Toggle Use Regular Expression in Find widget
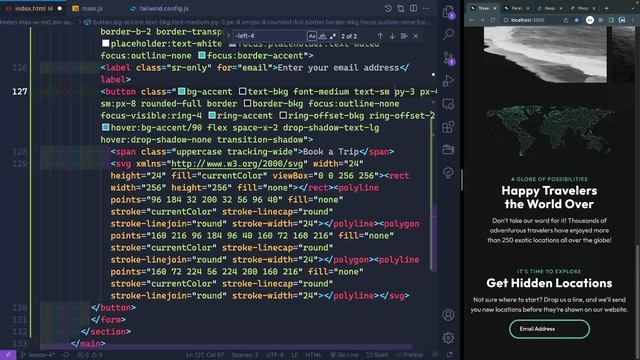This screenshot has height=360, width=640. coord(333,36)
